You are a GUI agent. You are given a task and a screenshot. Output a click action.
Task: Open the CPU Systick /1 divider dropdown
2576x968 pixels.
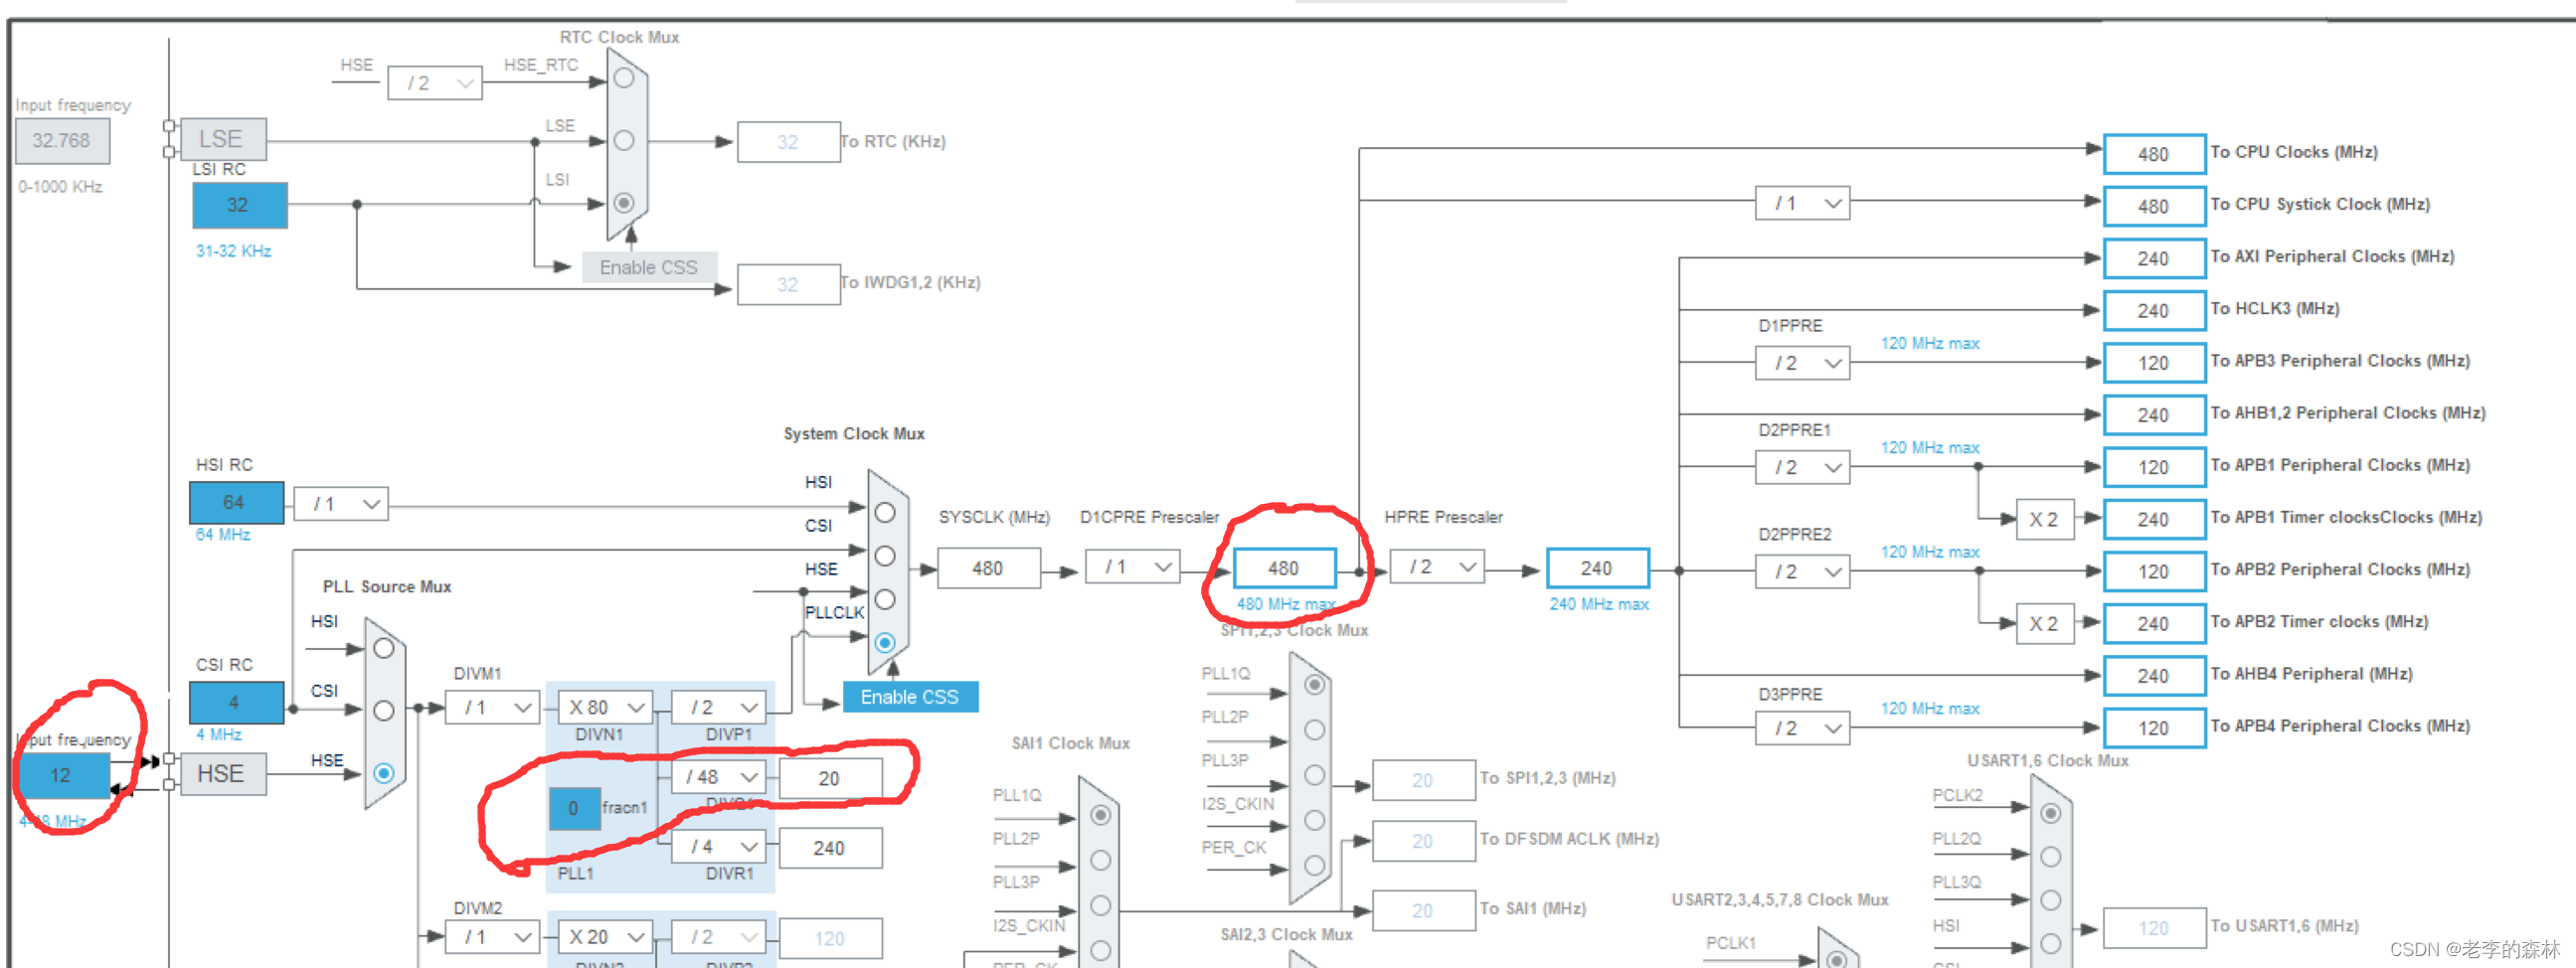(1802, 203)
